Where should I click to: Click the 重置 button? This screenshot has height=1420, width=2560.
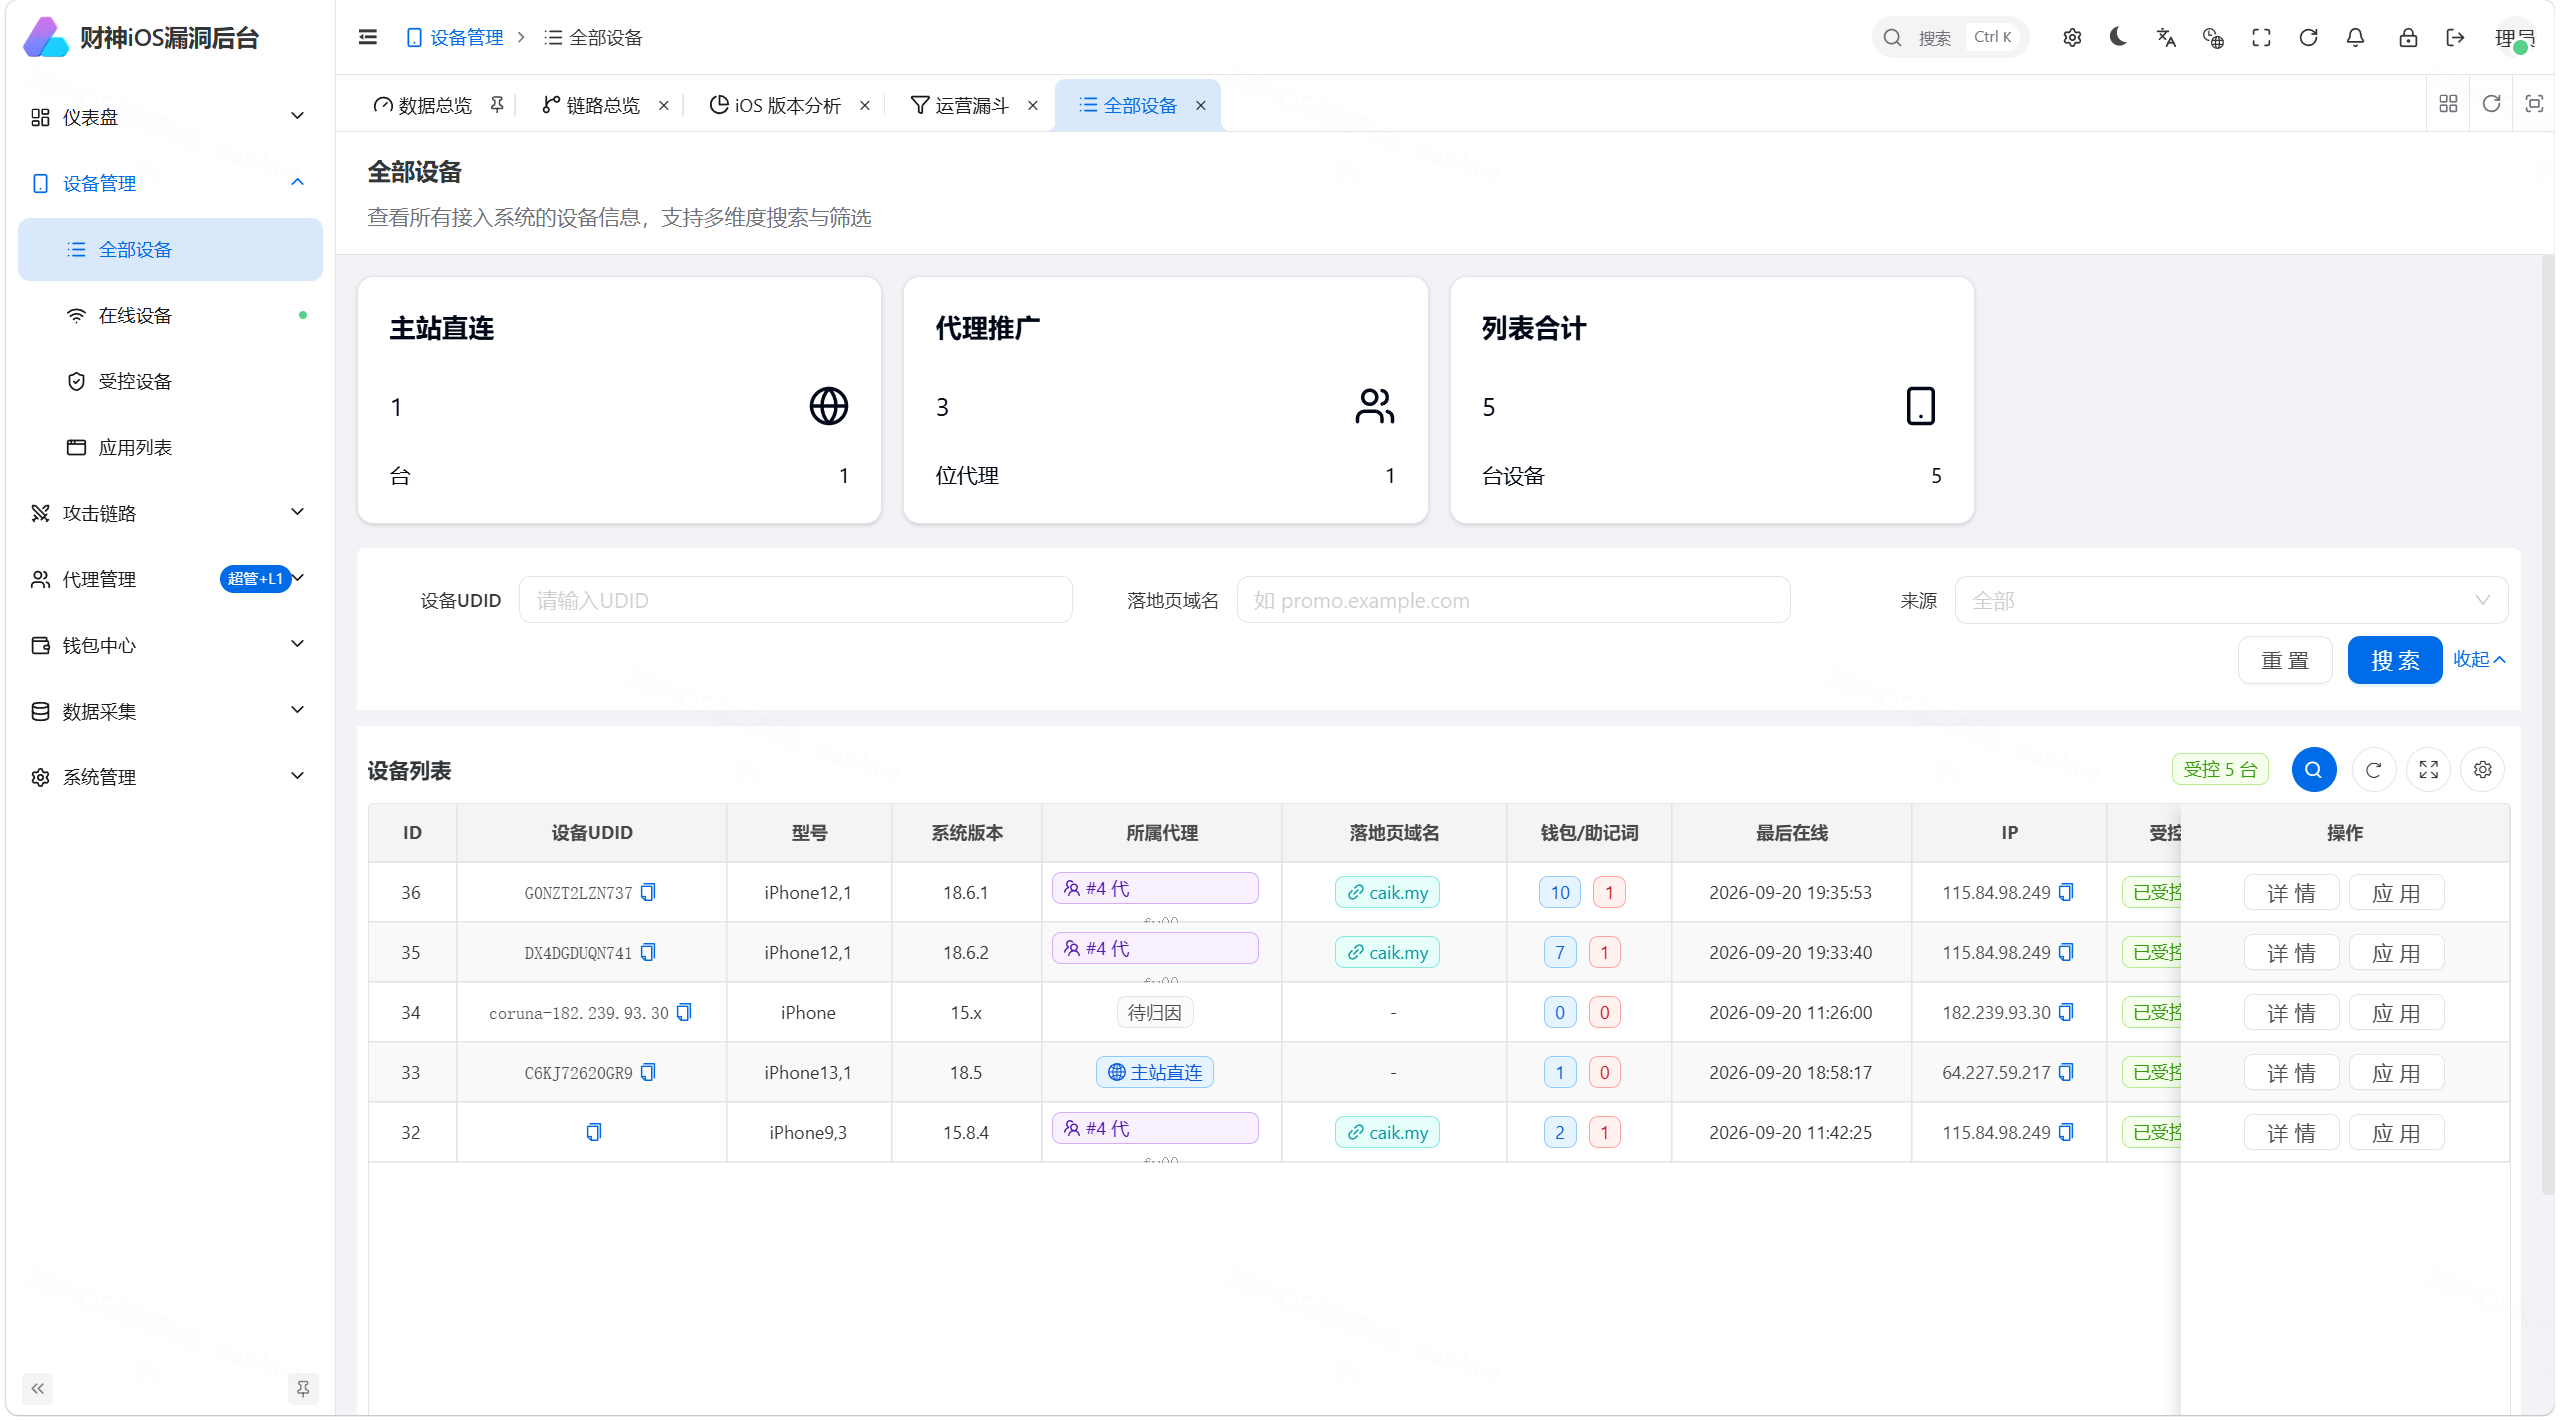pos(2285,661)
